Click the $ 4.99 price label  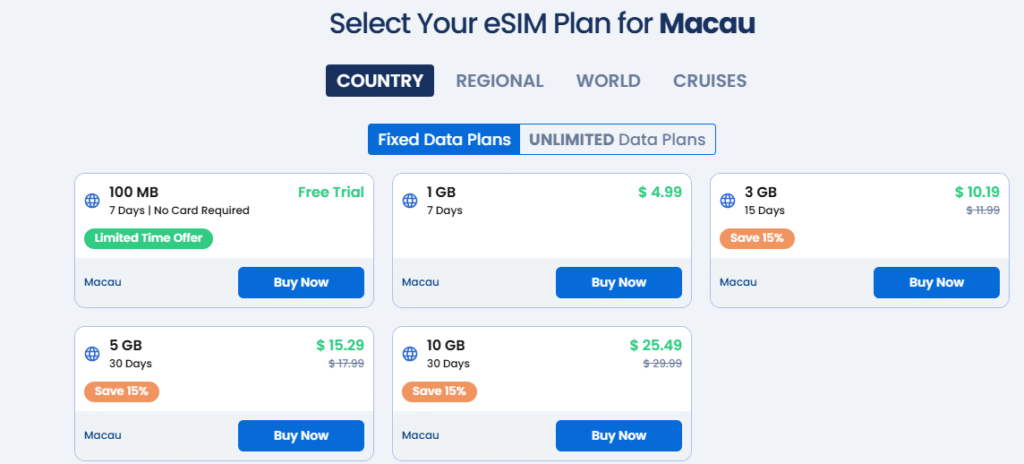660,192
